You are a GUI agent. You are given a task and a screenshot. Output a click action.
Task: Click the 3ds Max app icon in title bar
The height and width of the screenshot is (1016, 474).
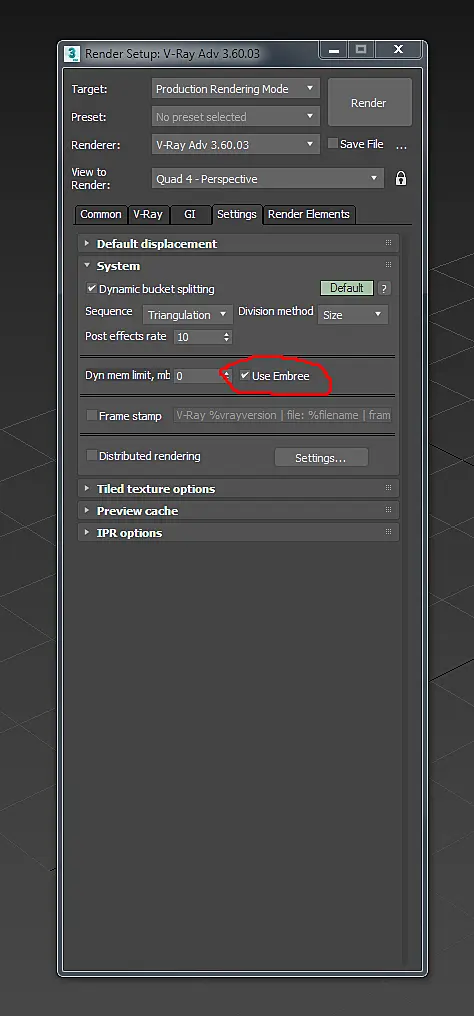click(73, 53)
